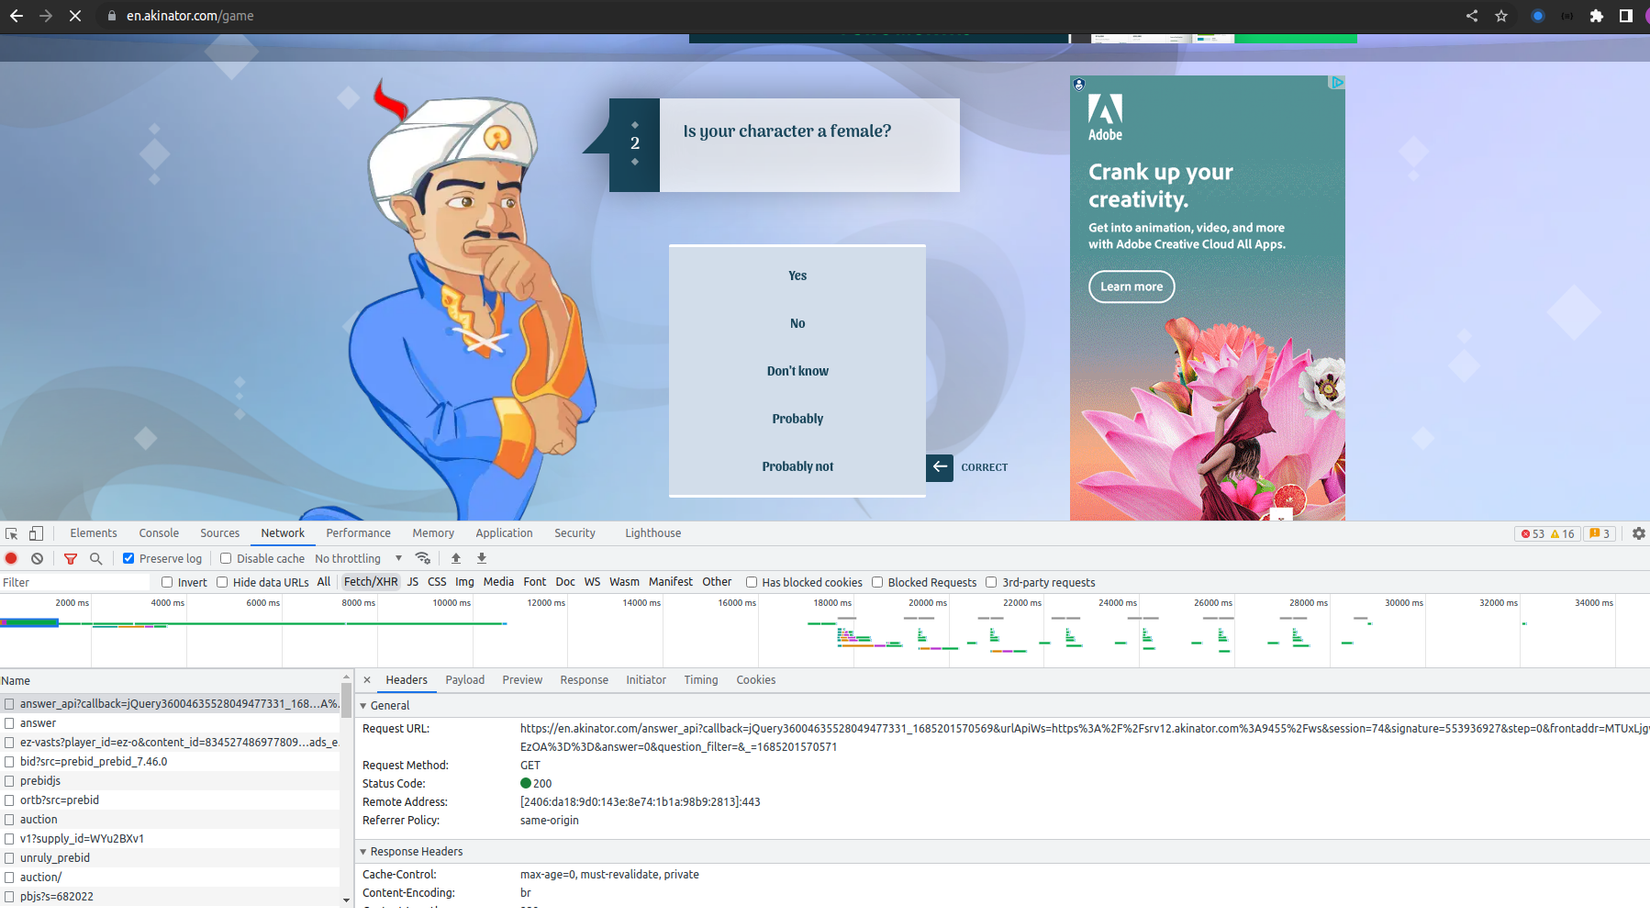1650x908 pixels.
Task: Open the Lighthouse tab
Action: tap(653, 534)
